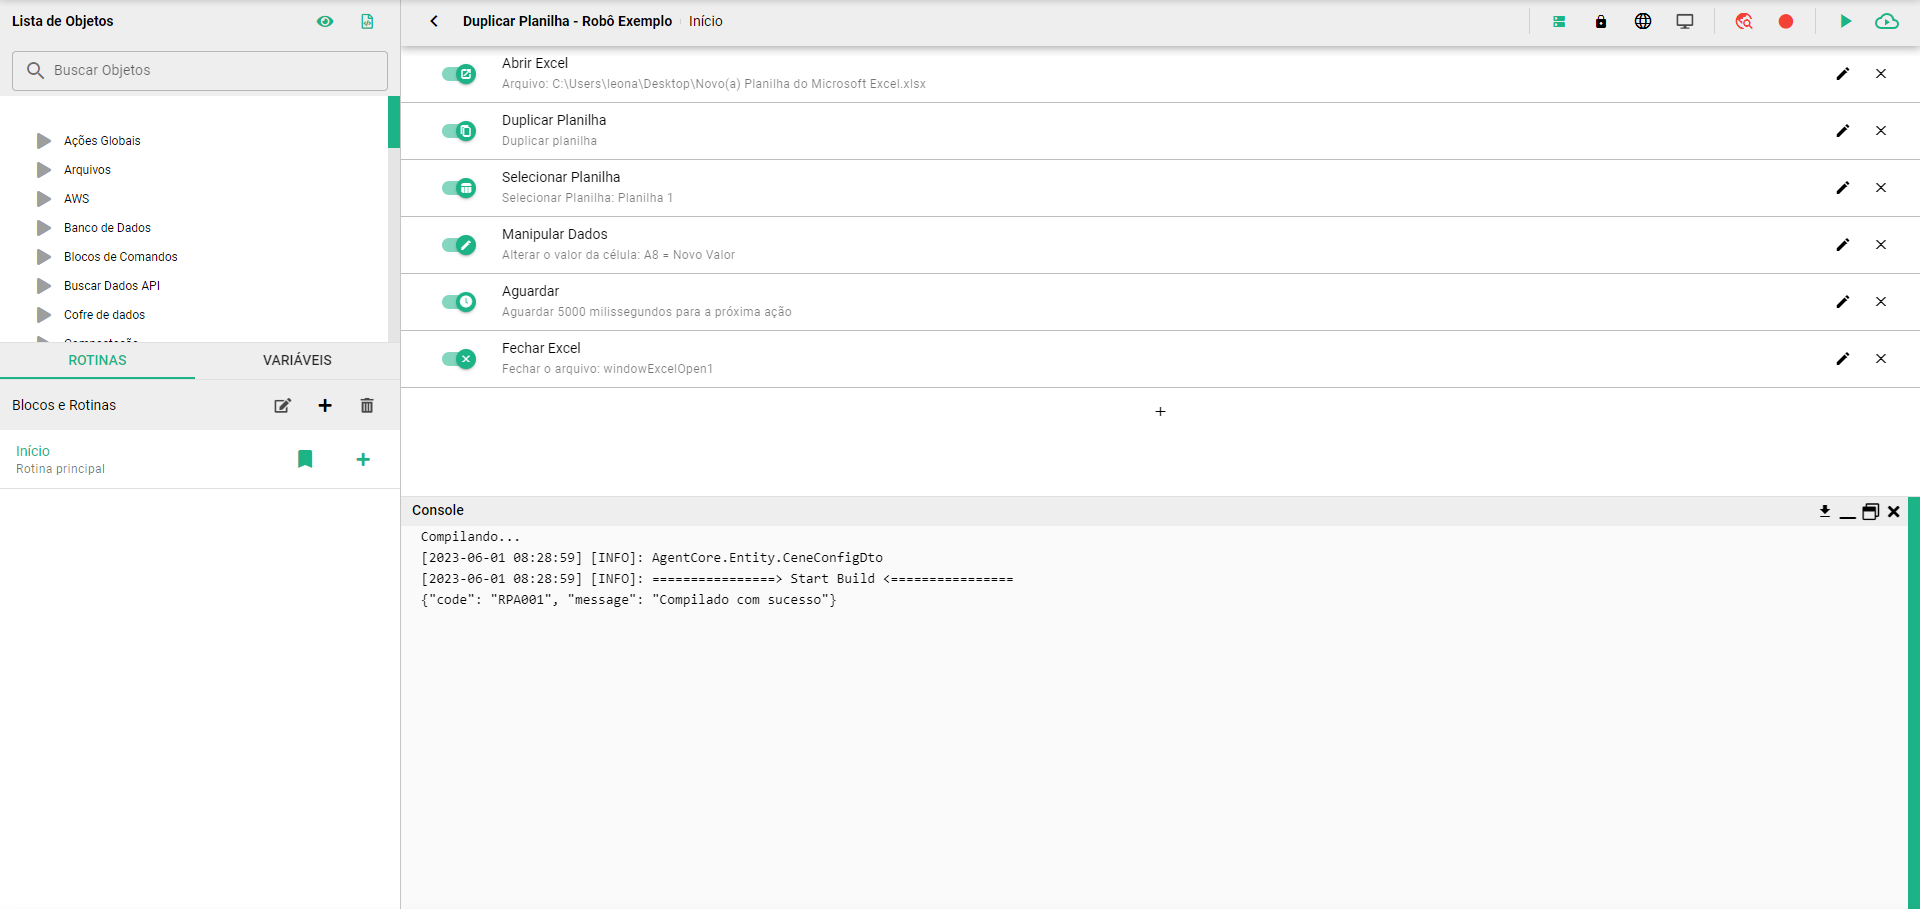Edit the Abrir Excel action

[1842, 74]
